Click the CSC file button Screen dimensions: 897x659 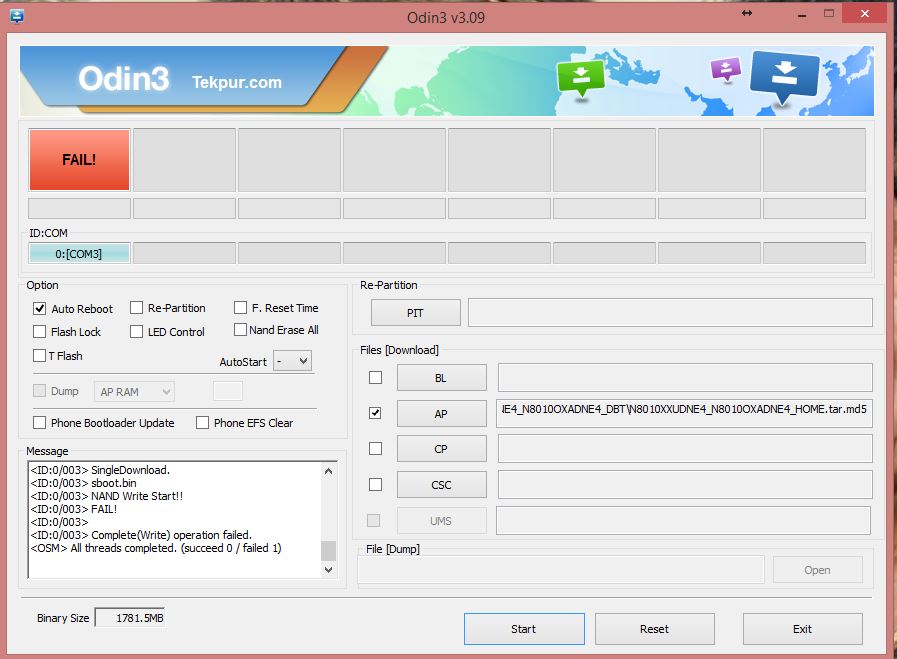(442, 485)
